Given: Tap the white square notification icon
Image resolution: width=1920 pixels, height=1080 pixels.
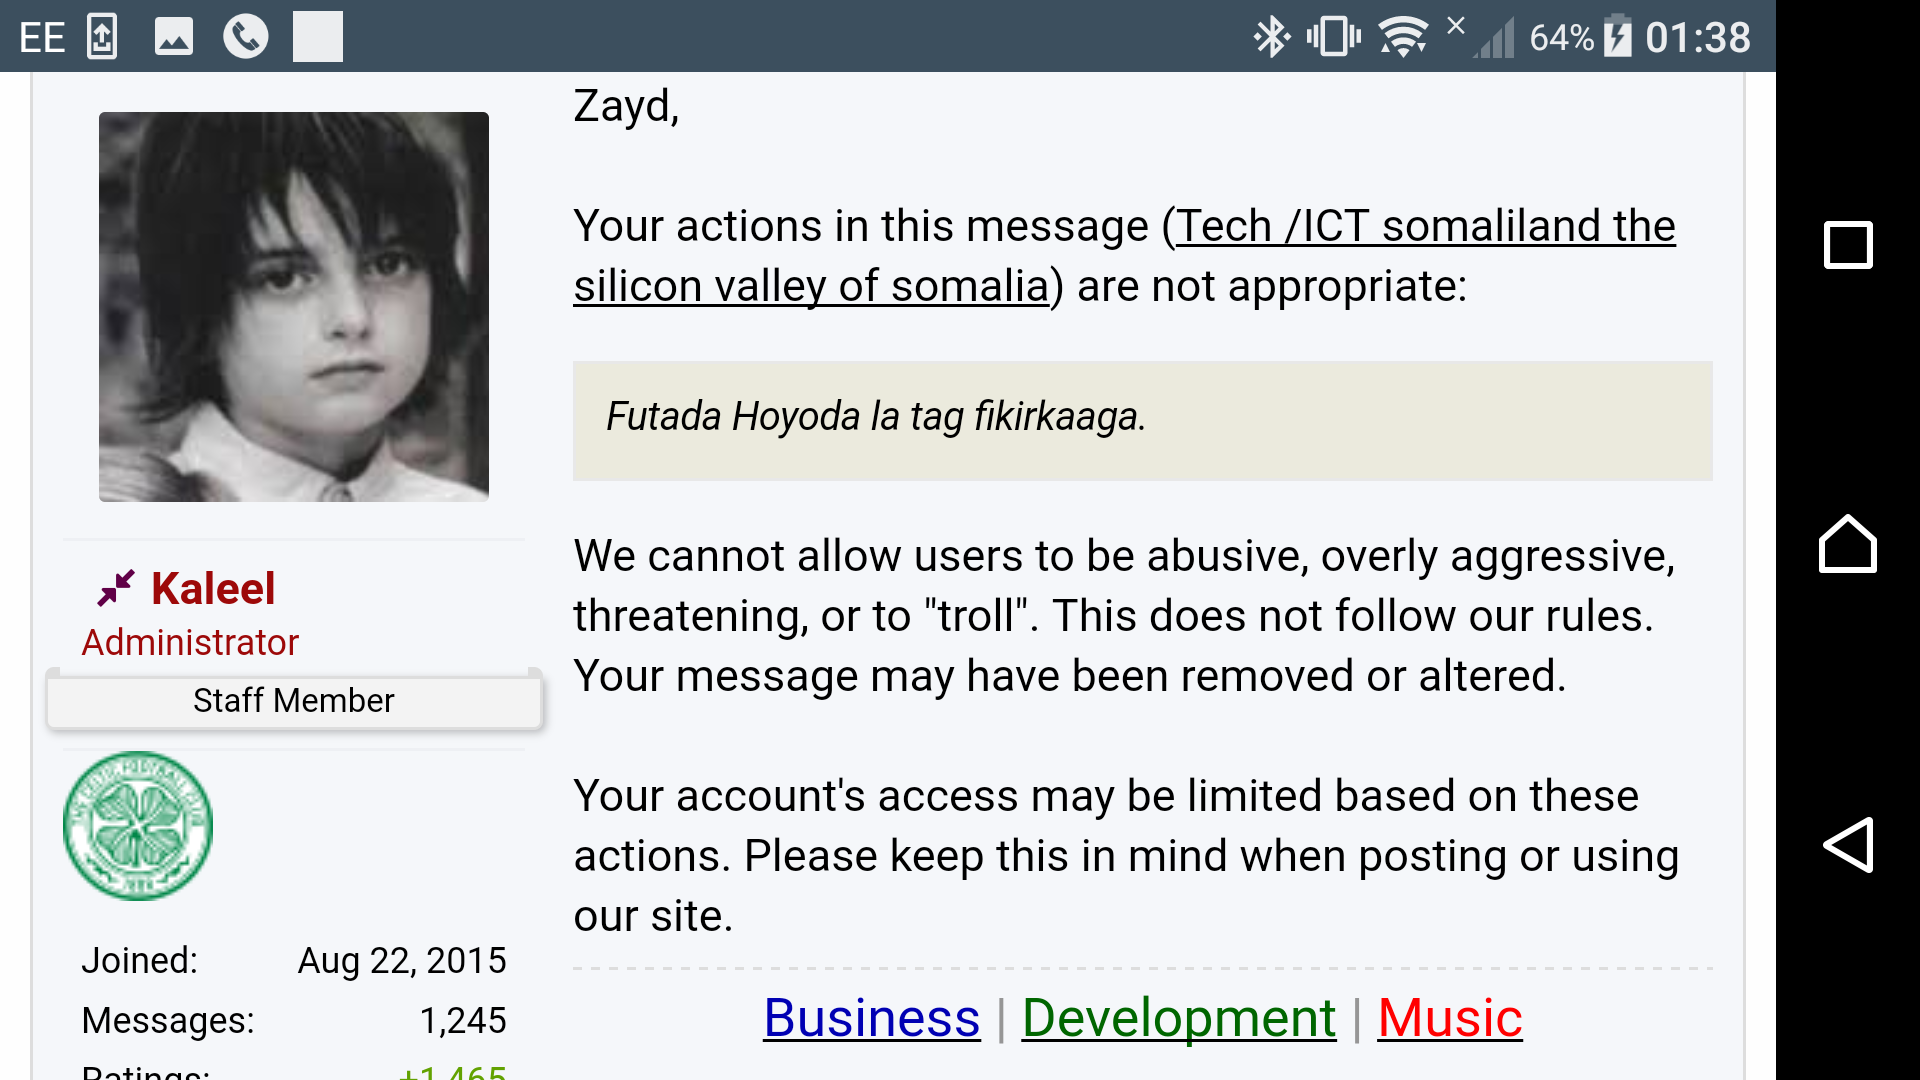Looking at the screenshot, I should [318, 37].
